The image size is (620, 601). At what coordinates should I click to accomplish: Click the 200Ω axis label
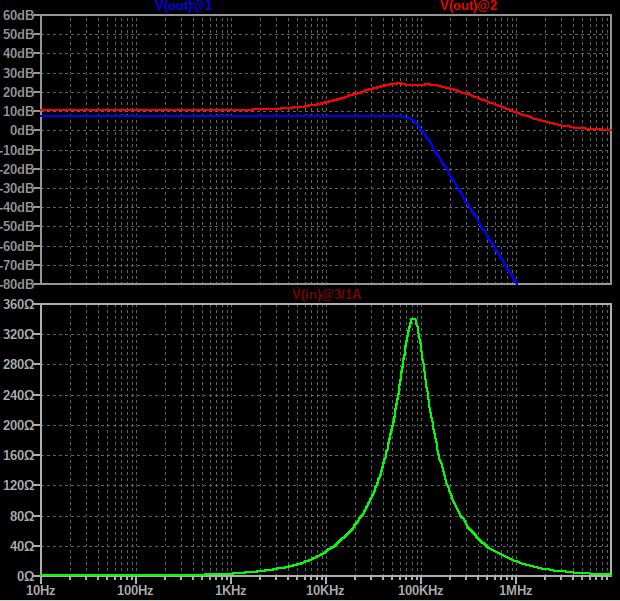(x=18, y=425)
